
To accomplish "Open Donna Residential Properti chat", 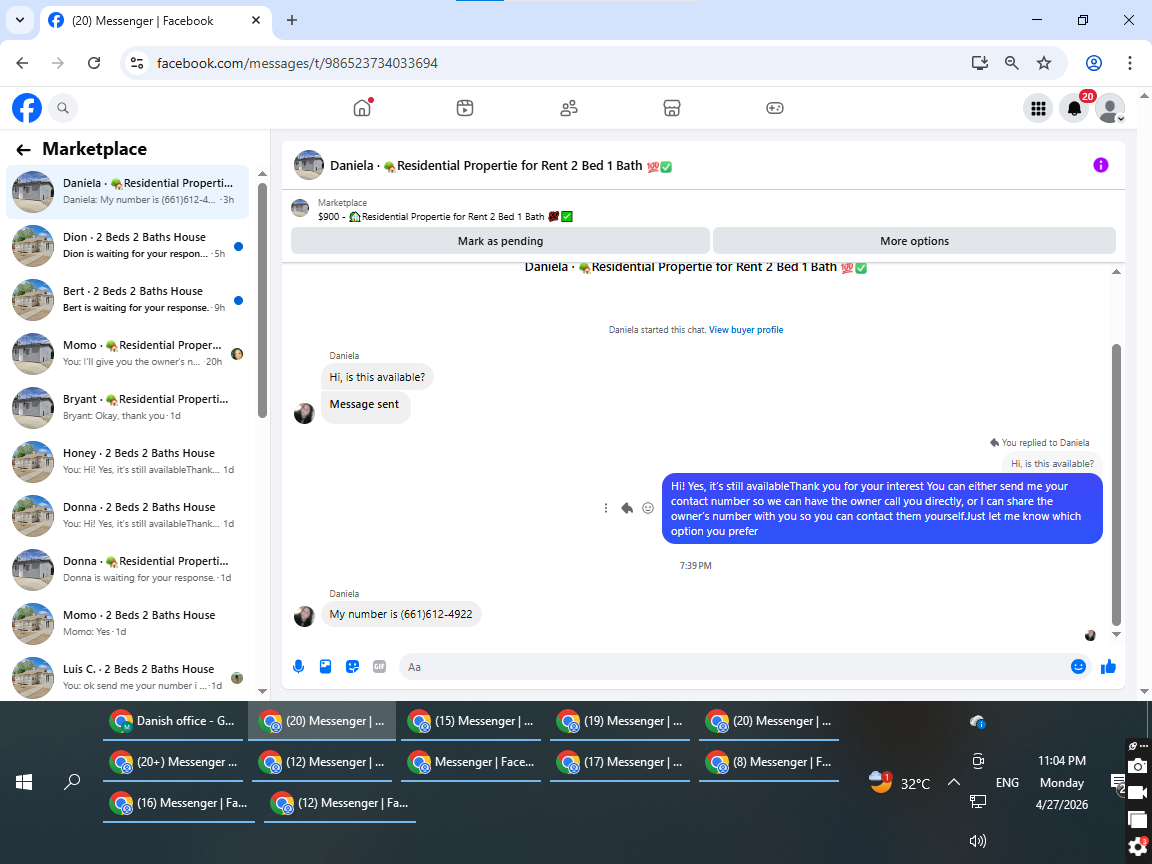I will (128, 569).
